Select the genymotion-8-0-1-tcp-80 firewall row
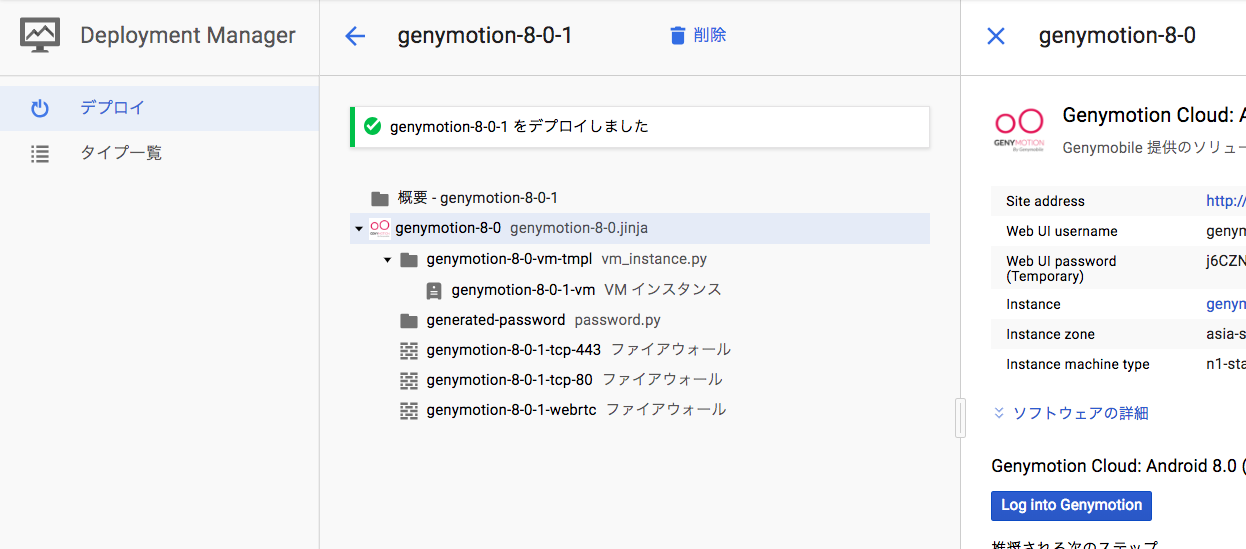This screenshot has width=1246, height=549. click(x=640, y=381)
